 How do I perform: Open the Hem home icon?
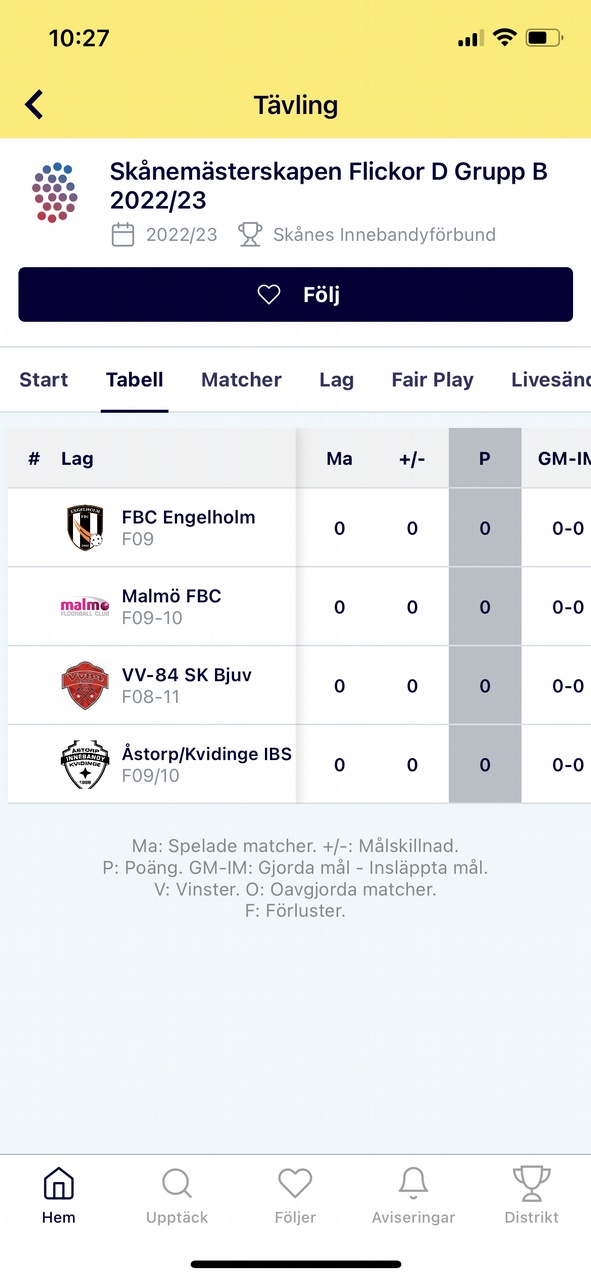click(x=59, y=1184)
